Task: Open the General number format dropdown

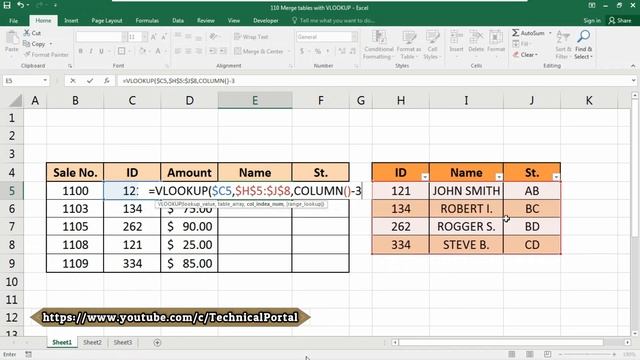Action: [354, 37]
